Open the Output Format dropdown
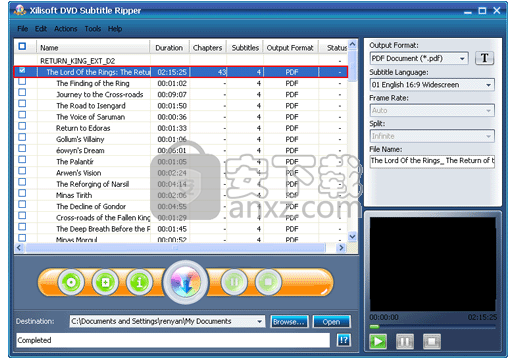The width and height of the screenshot is (517, 364). tap(462, 59)
